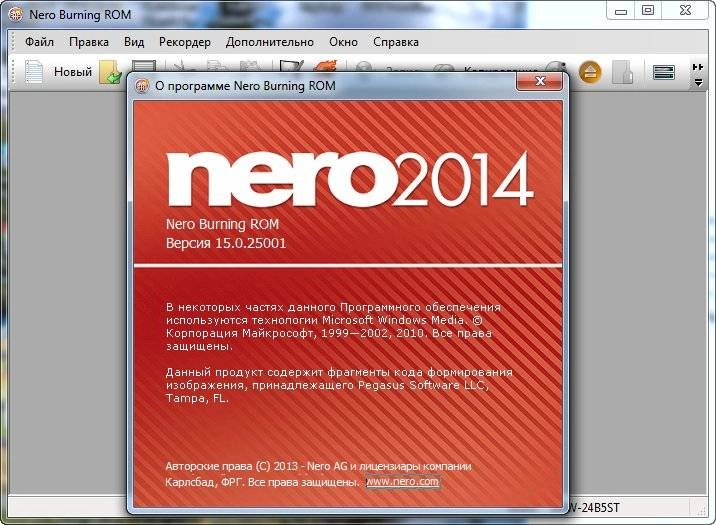
Task: Click the Nero Burning ROM main window icon
Action: (16, 15)
